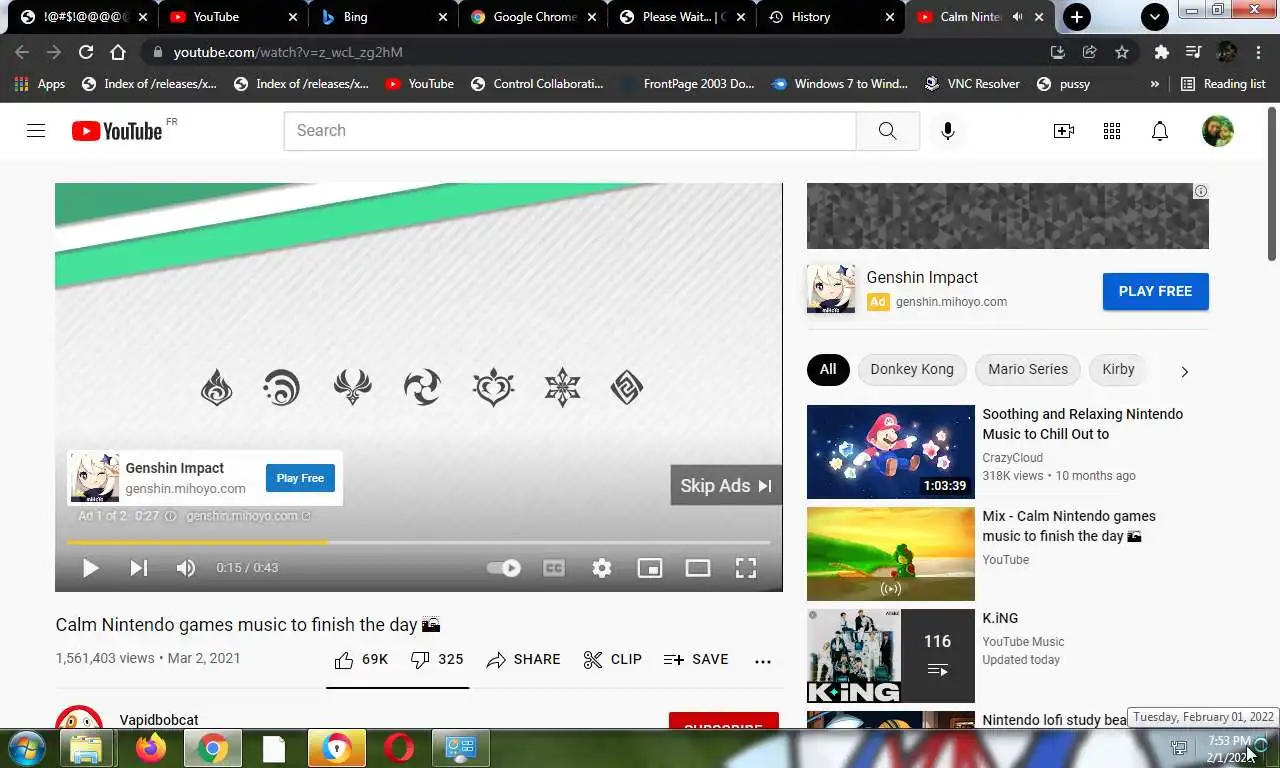Open the Chrome tab search dropdown

1155,17
